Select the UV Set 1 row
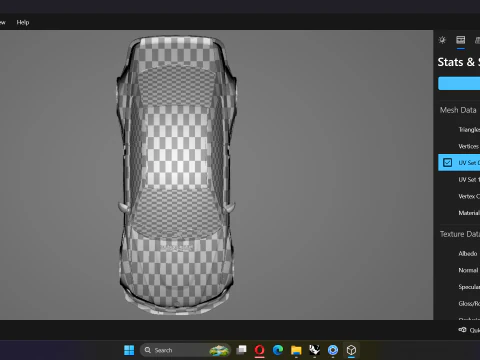 pos(459,180)
